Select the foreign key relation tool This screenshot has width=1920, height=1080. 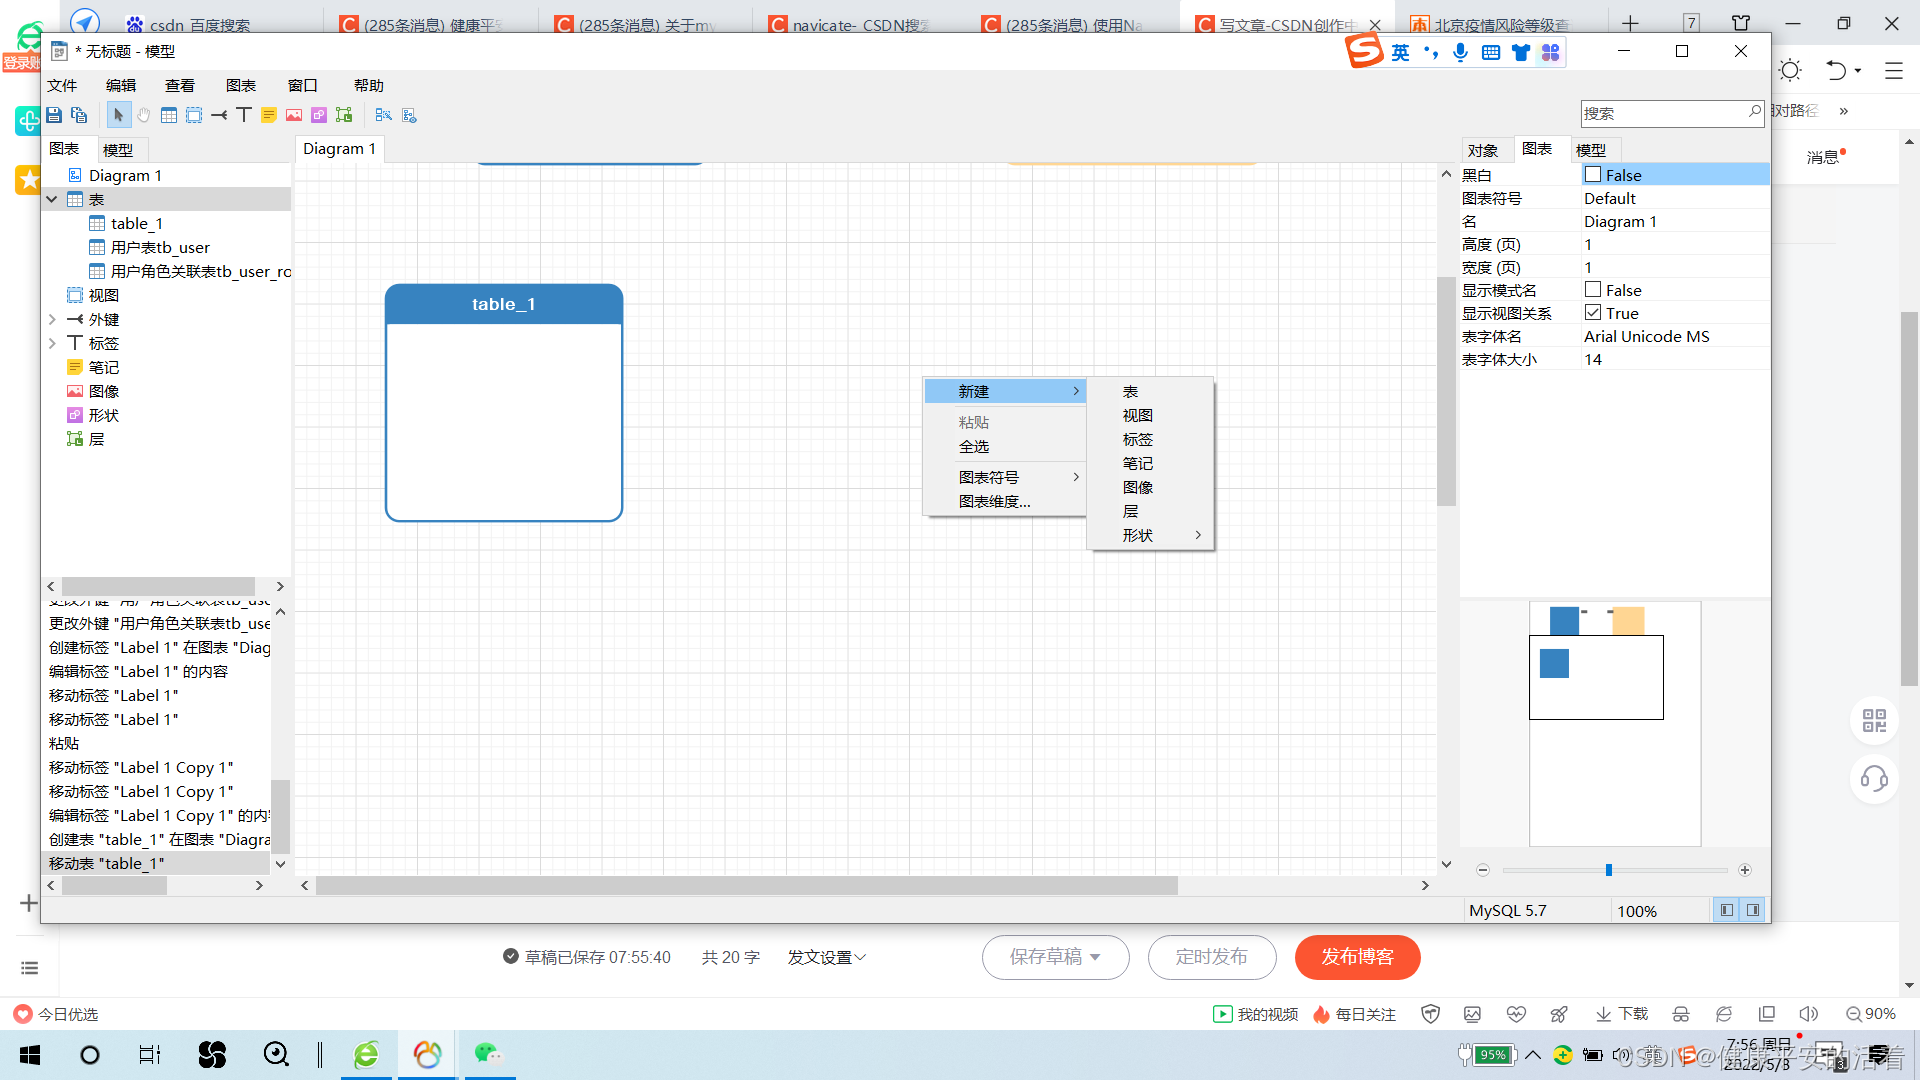click(x=219, y=115)
